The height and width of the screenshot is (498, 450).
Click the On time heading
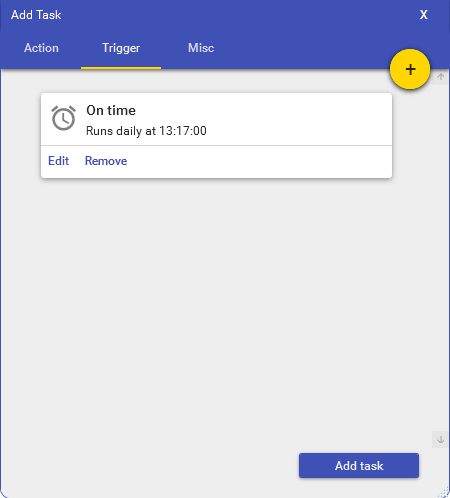pos(111,110)
